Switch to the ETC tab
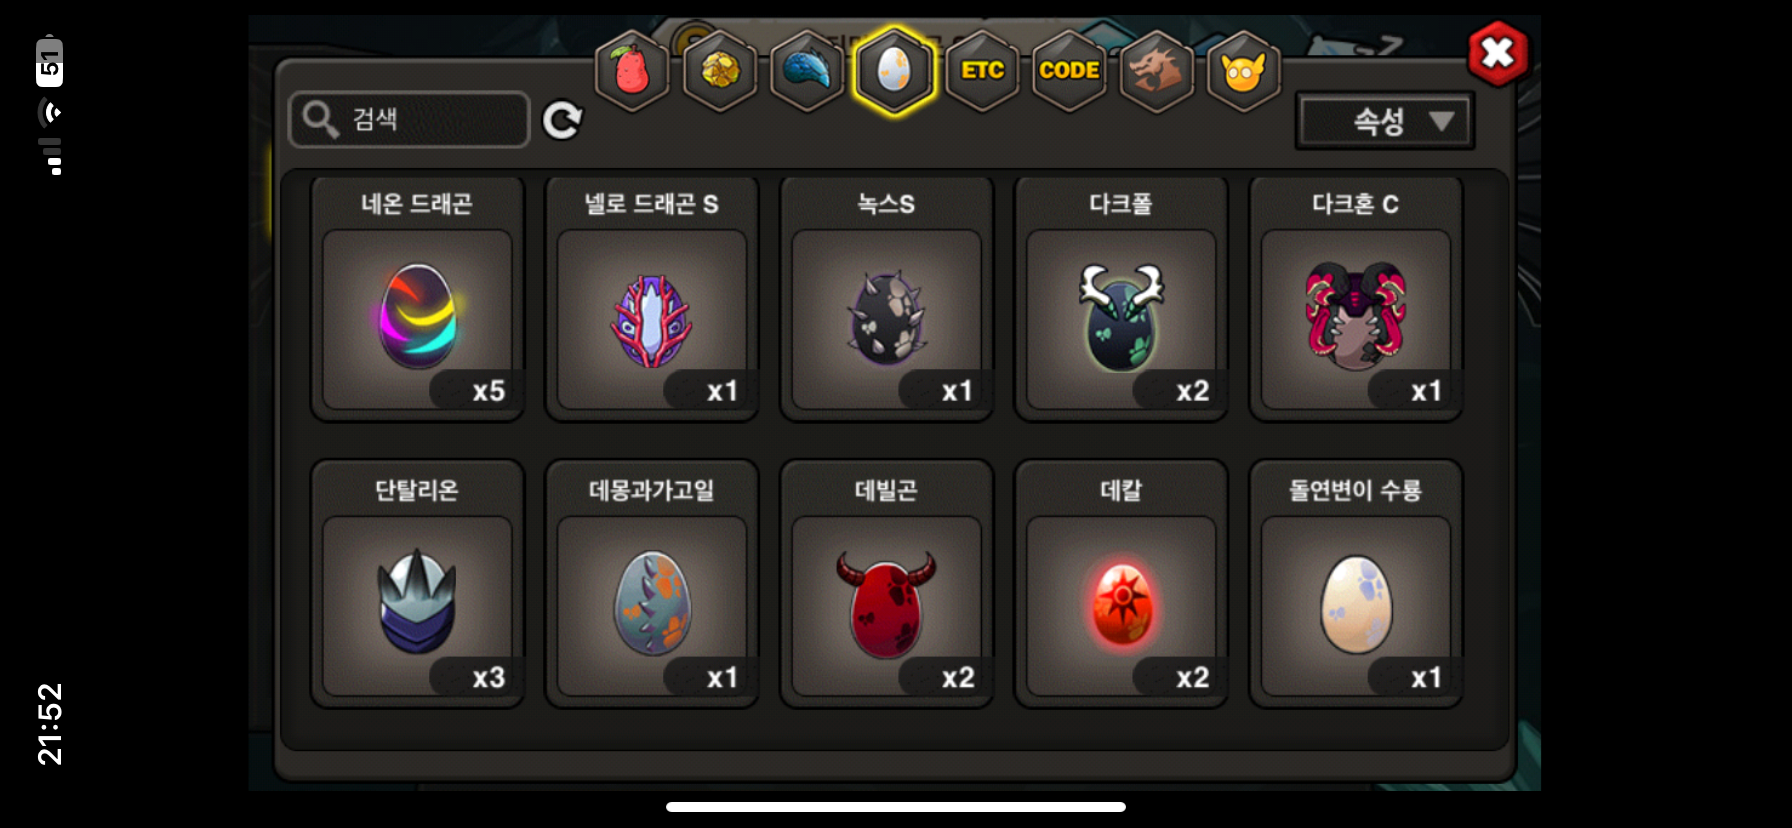 tap(982, 71)
